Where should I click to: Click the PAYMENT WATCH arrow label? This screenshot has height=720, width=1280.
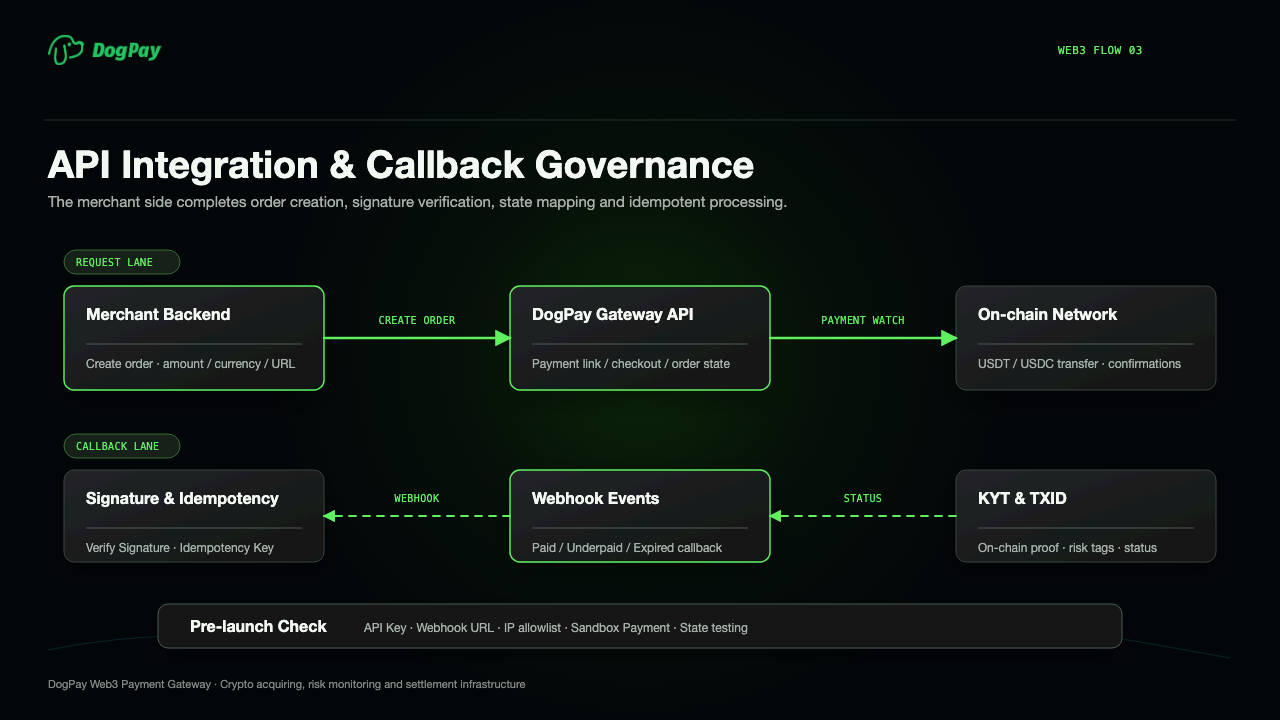click(863, 320)
